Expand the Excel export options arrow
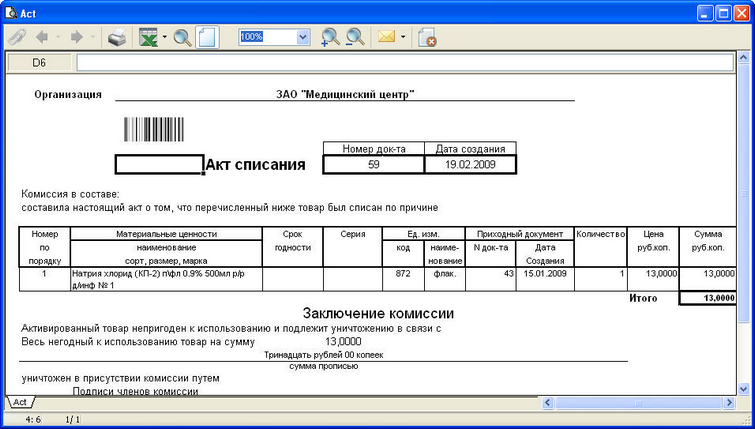Image resolution: width=755 pixels, height=429 pixels. 164,38
